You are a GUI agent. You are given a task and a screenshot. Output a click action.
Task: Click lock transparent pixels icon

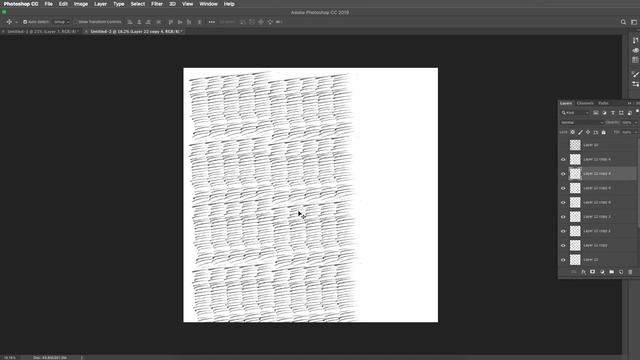pos(573,132)
